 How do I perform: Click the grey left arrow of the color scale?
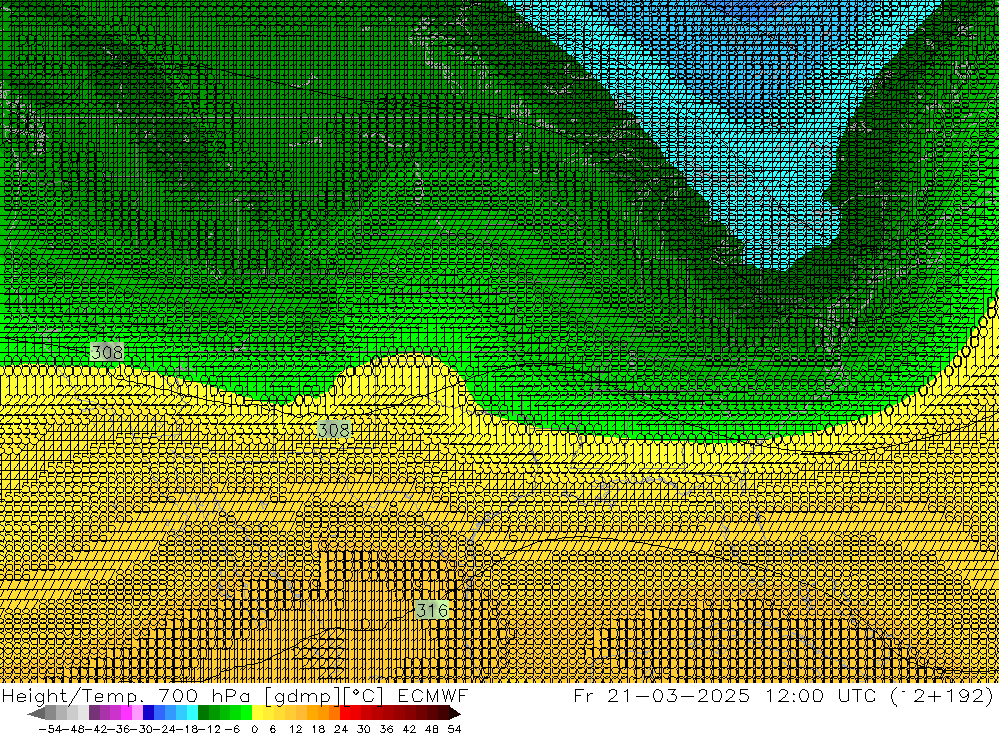pyautogui.click(x=36, y=713)
